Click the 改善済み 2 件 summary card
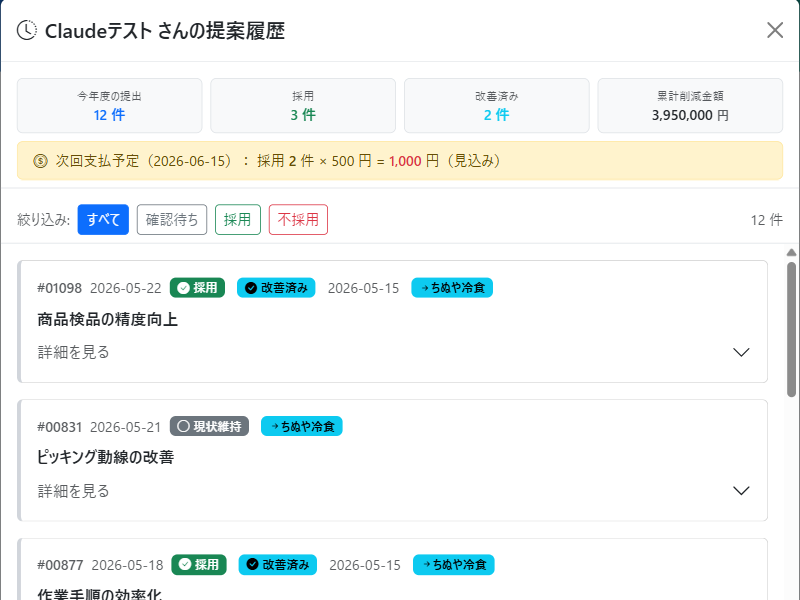The height and width of the screenshot is (600, 800). point(496,106)
